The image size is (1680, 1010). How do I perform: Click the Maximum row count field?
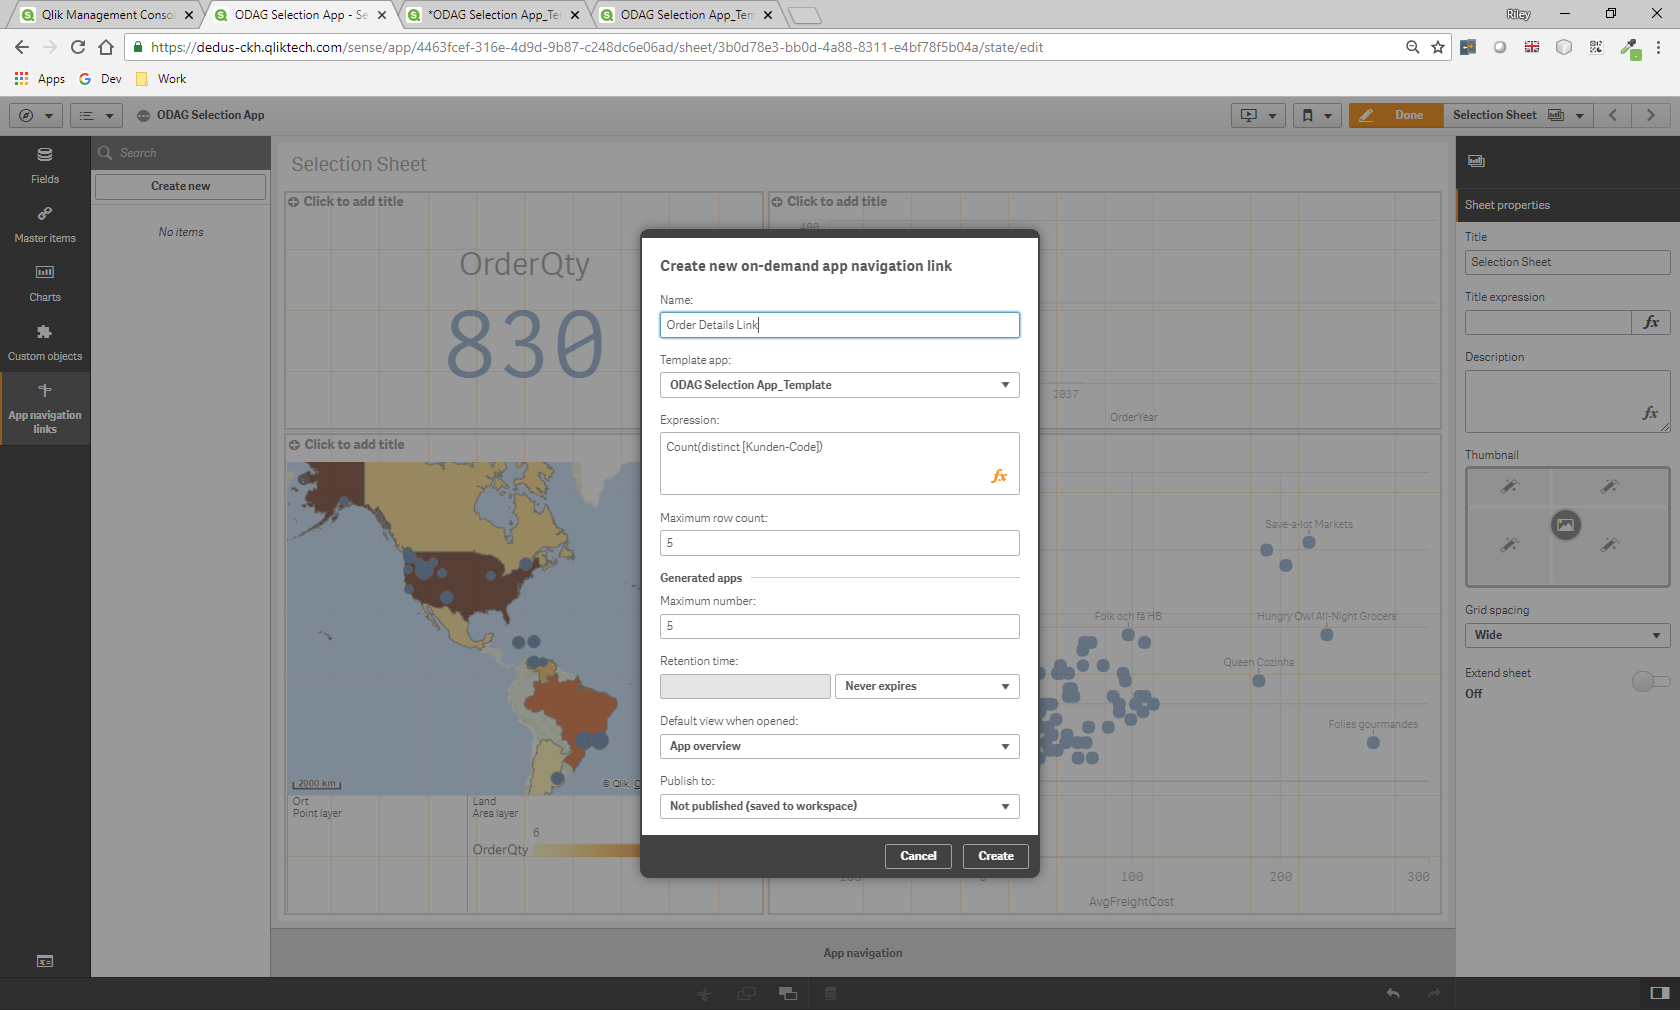coord(840,543)
